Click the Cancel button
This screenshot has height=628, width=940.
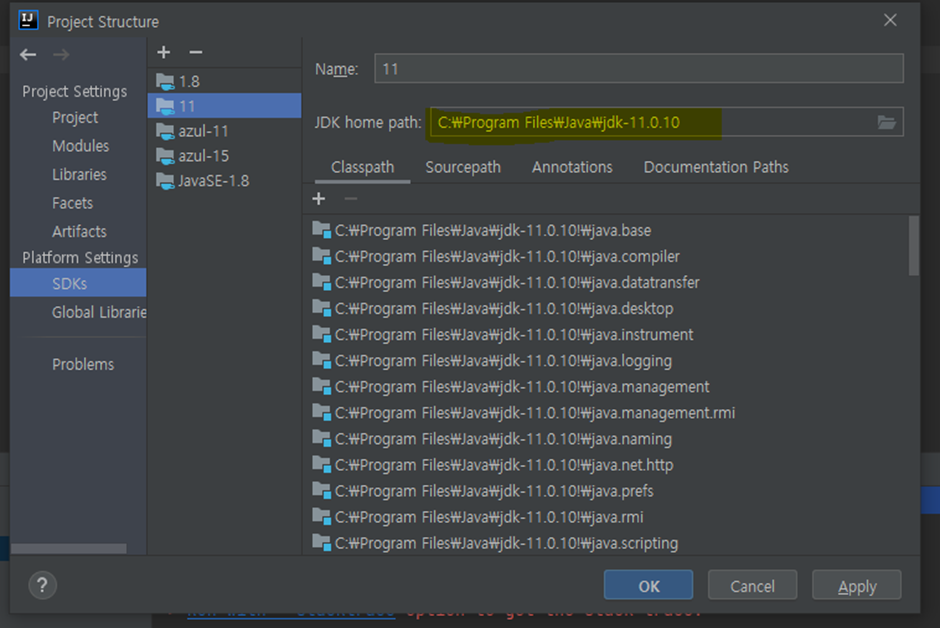click(752, 585)
